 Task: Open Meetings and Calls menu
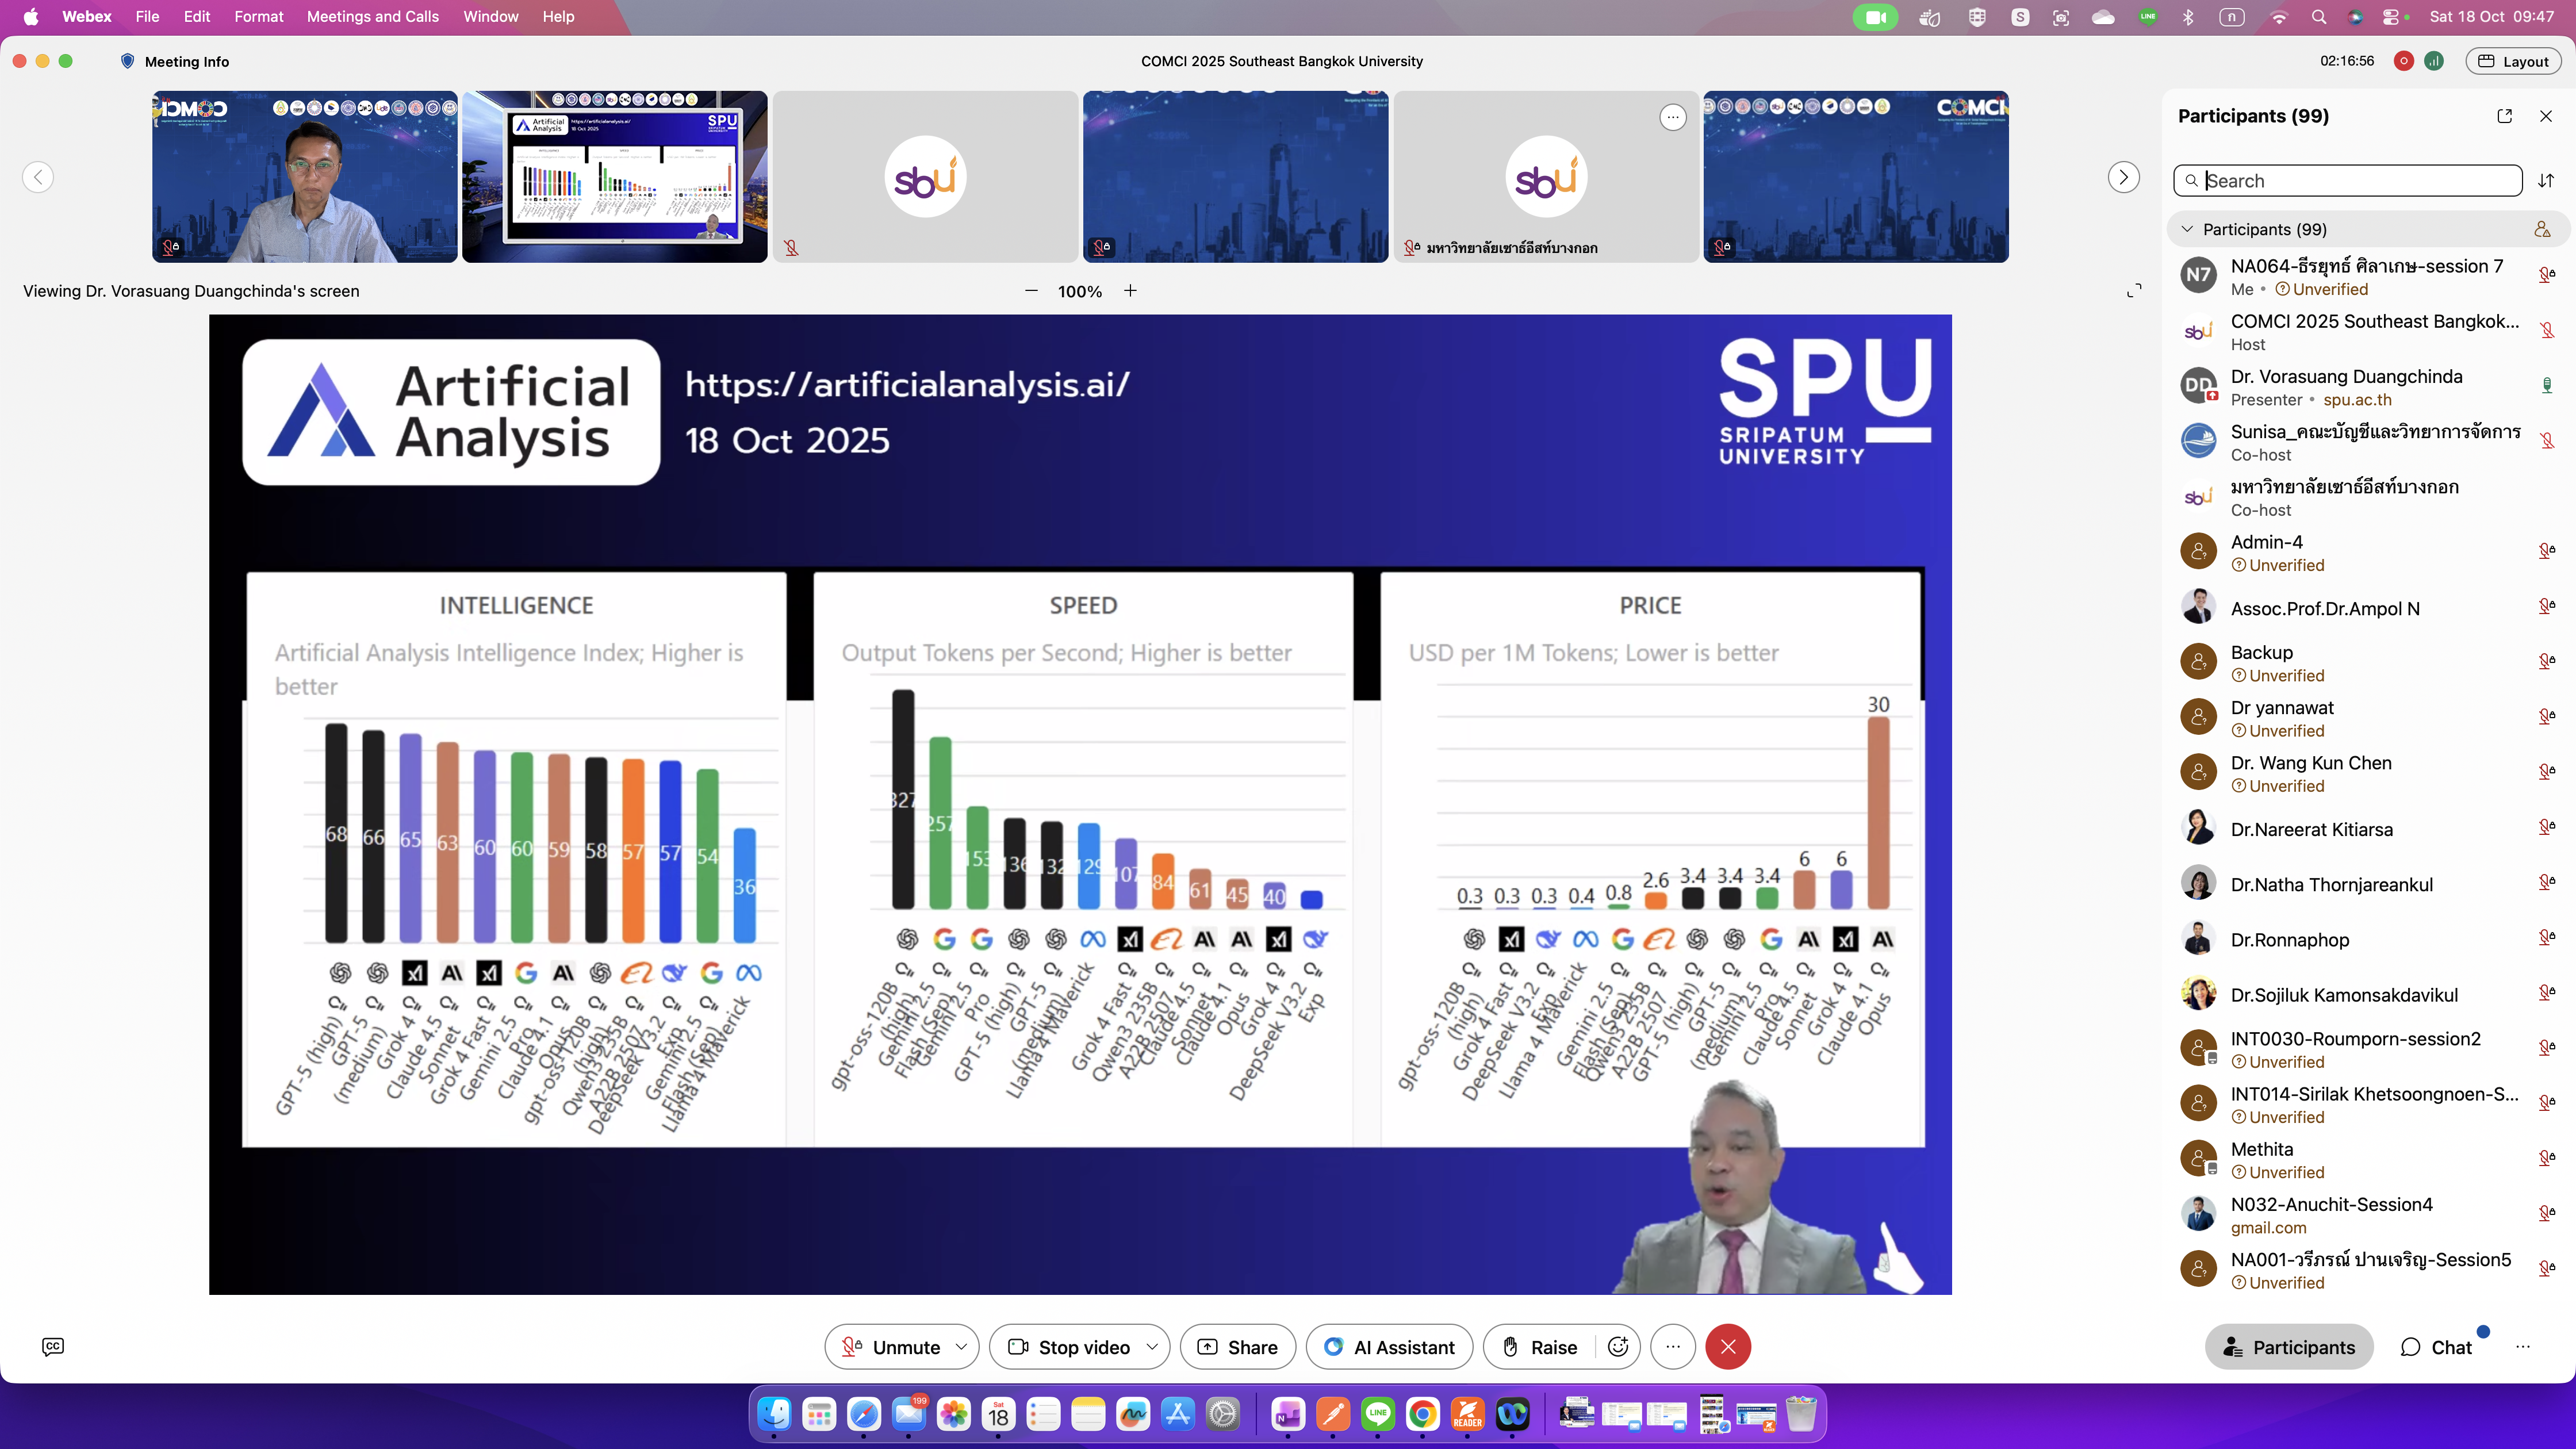click(x=372, y=17)
